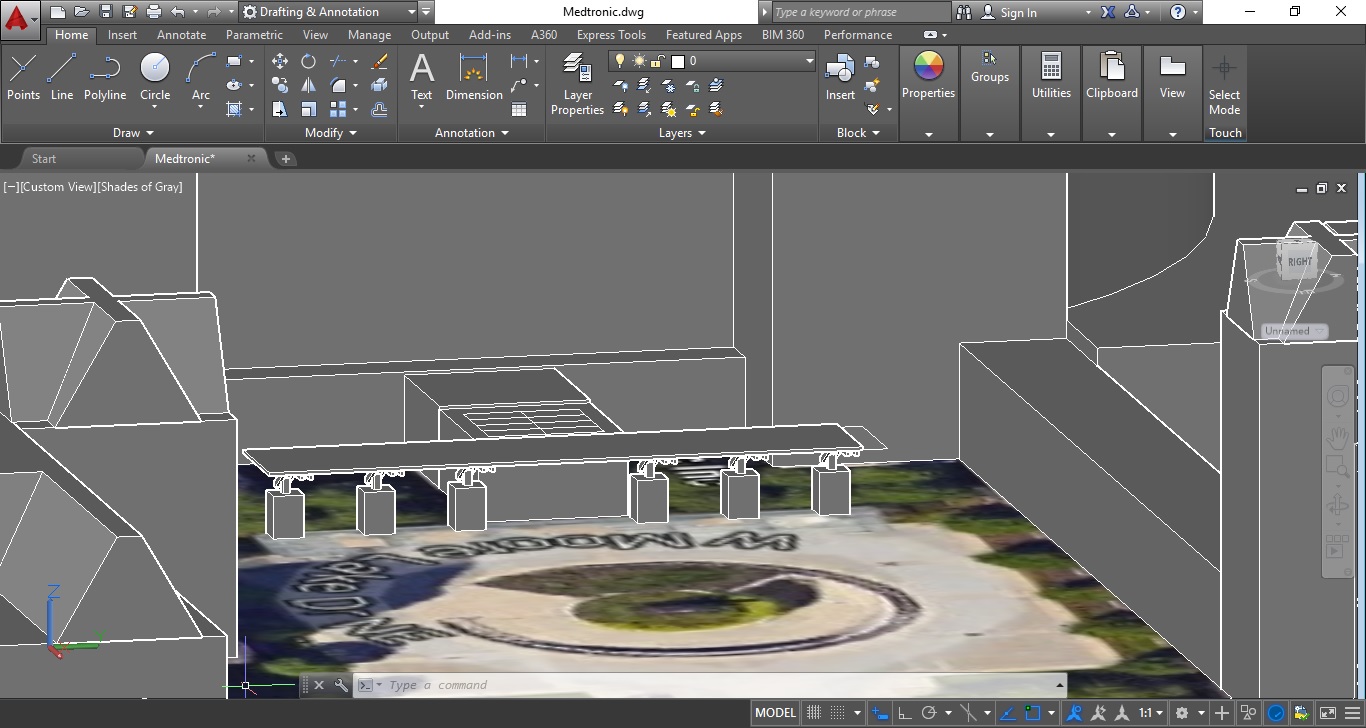Viewport: 1366px width, 728px height.
Task: Click the Move tool in Modify panel
Action: tap(280, 61)
